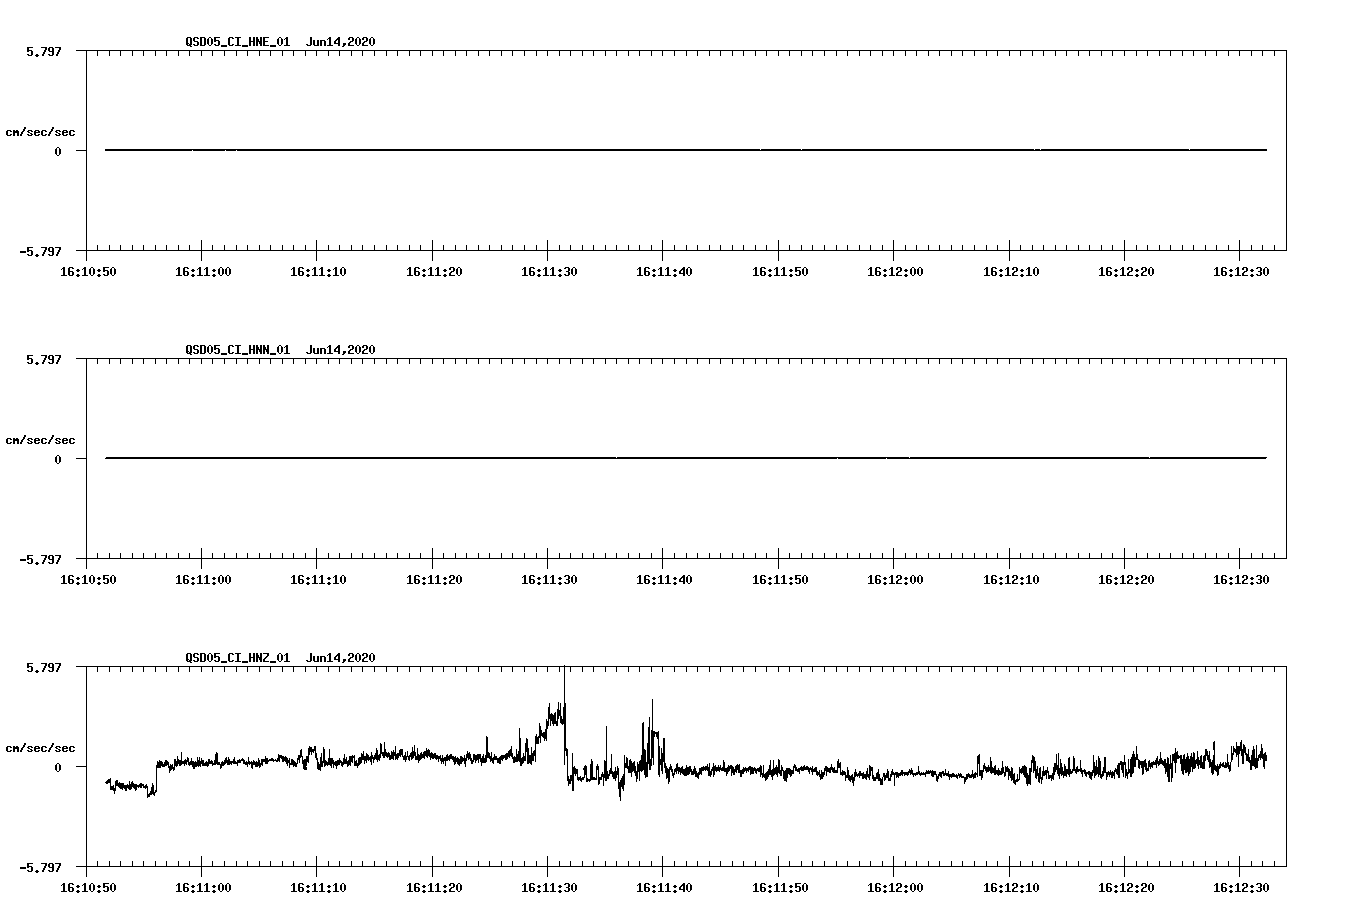Click the -5.797 lower limit of HNZ plot
Viewport: 1358px width, 924px height.
40,867
